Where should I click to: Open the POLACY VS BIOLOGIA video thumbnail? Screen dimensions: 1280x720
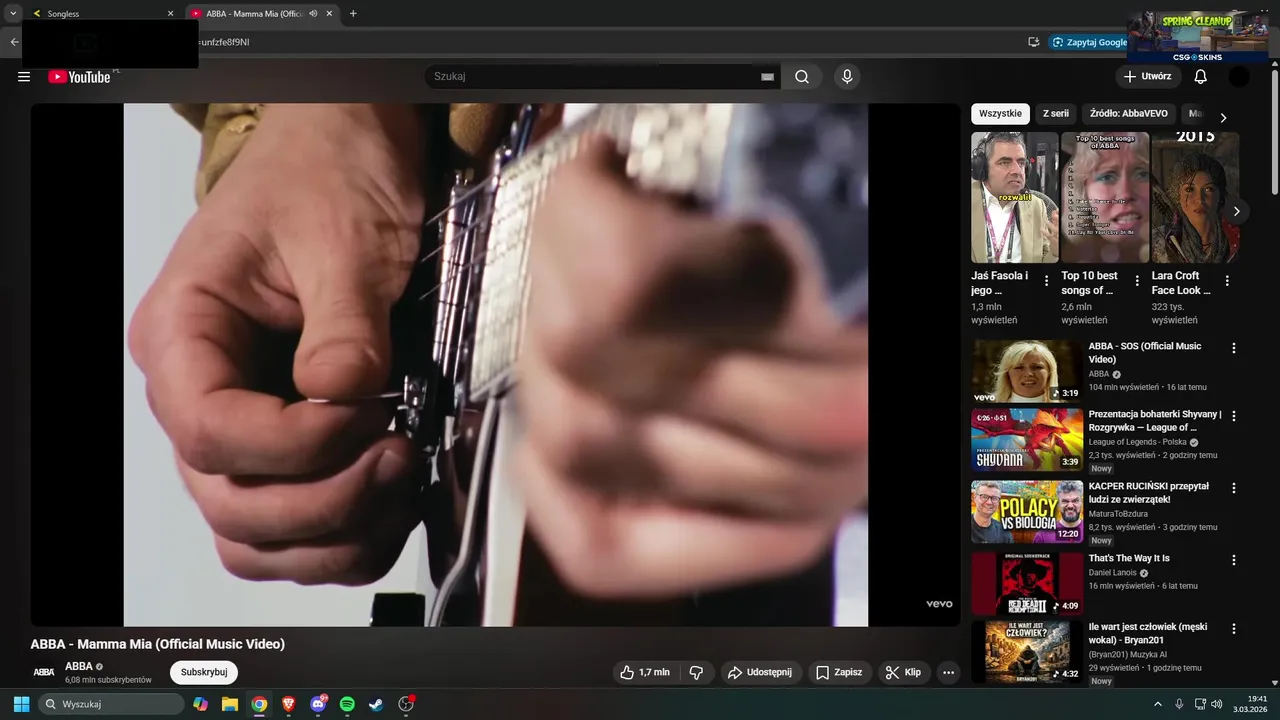(x=1027, y=512)
